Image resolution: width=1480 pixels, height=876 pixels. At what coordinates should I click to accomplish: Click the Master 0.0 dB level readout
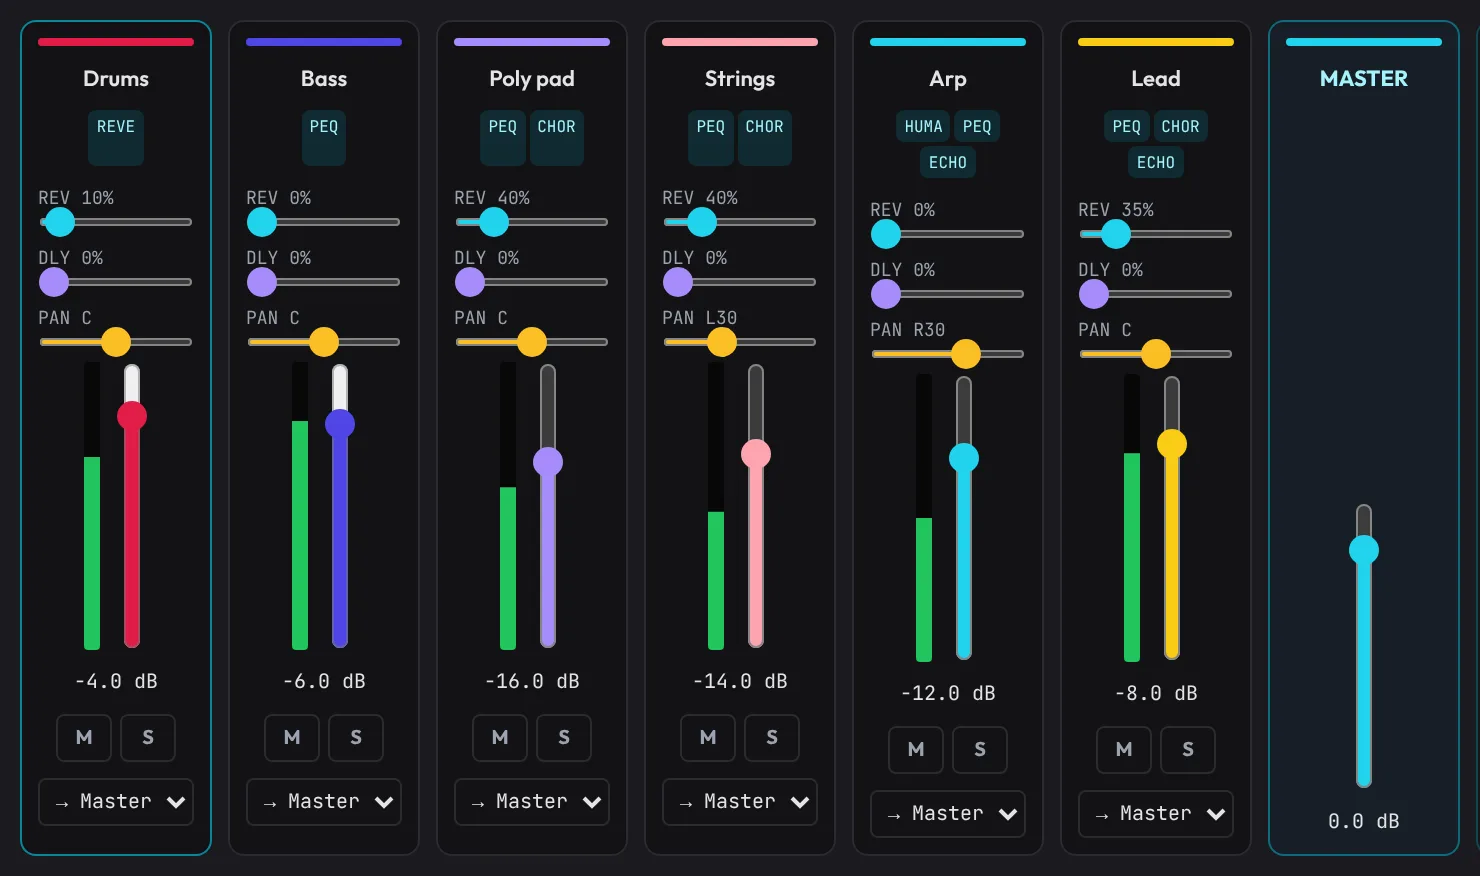[x=1364, y=822]
